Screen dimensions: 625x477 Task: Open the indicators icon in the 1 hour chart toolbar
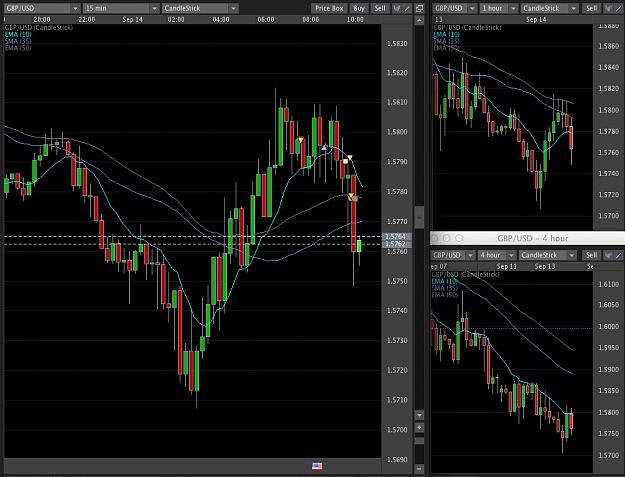pos(608,8)
